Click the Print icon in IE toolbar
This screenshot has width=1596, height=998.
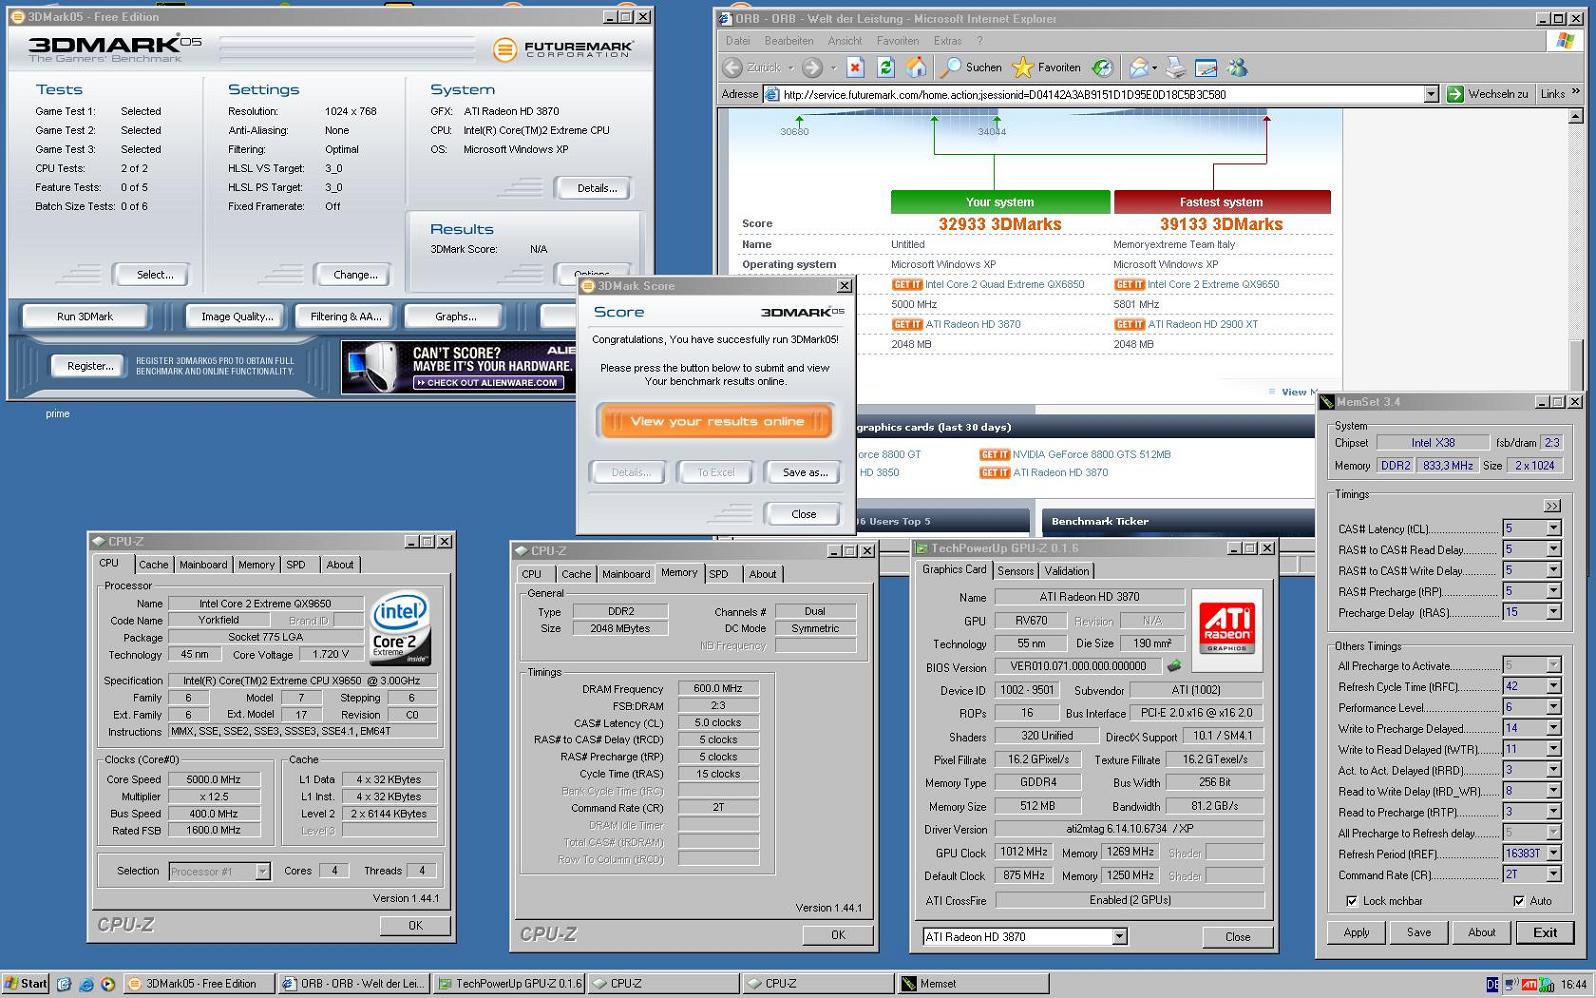pos(1176,67)
